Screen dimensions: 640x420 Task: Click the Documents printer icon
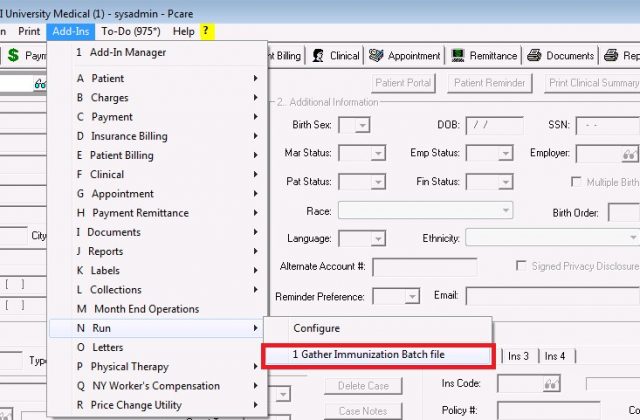coord(535,56)
